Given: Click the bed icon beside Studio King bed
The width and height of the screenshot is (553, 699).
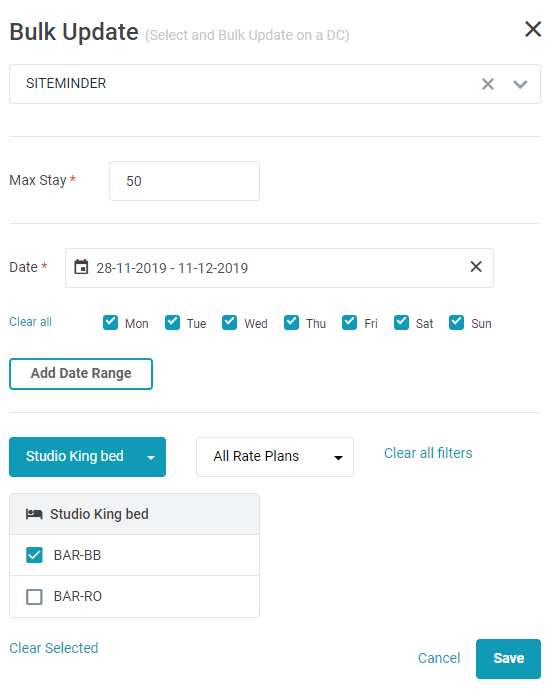Looking at the screenshot, I should point(34,514).
